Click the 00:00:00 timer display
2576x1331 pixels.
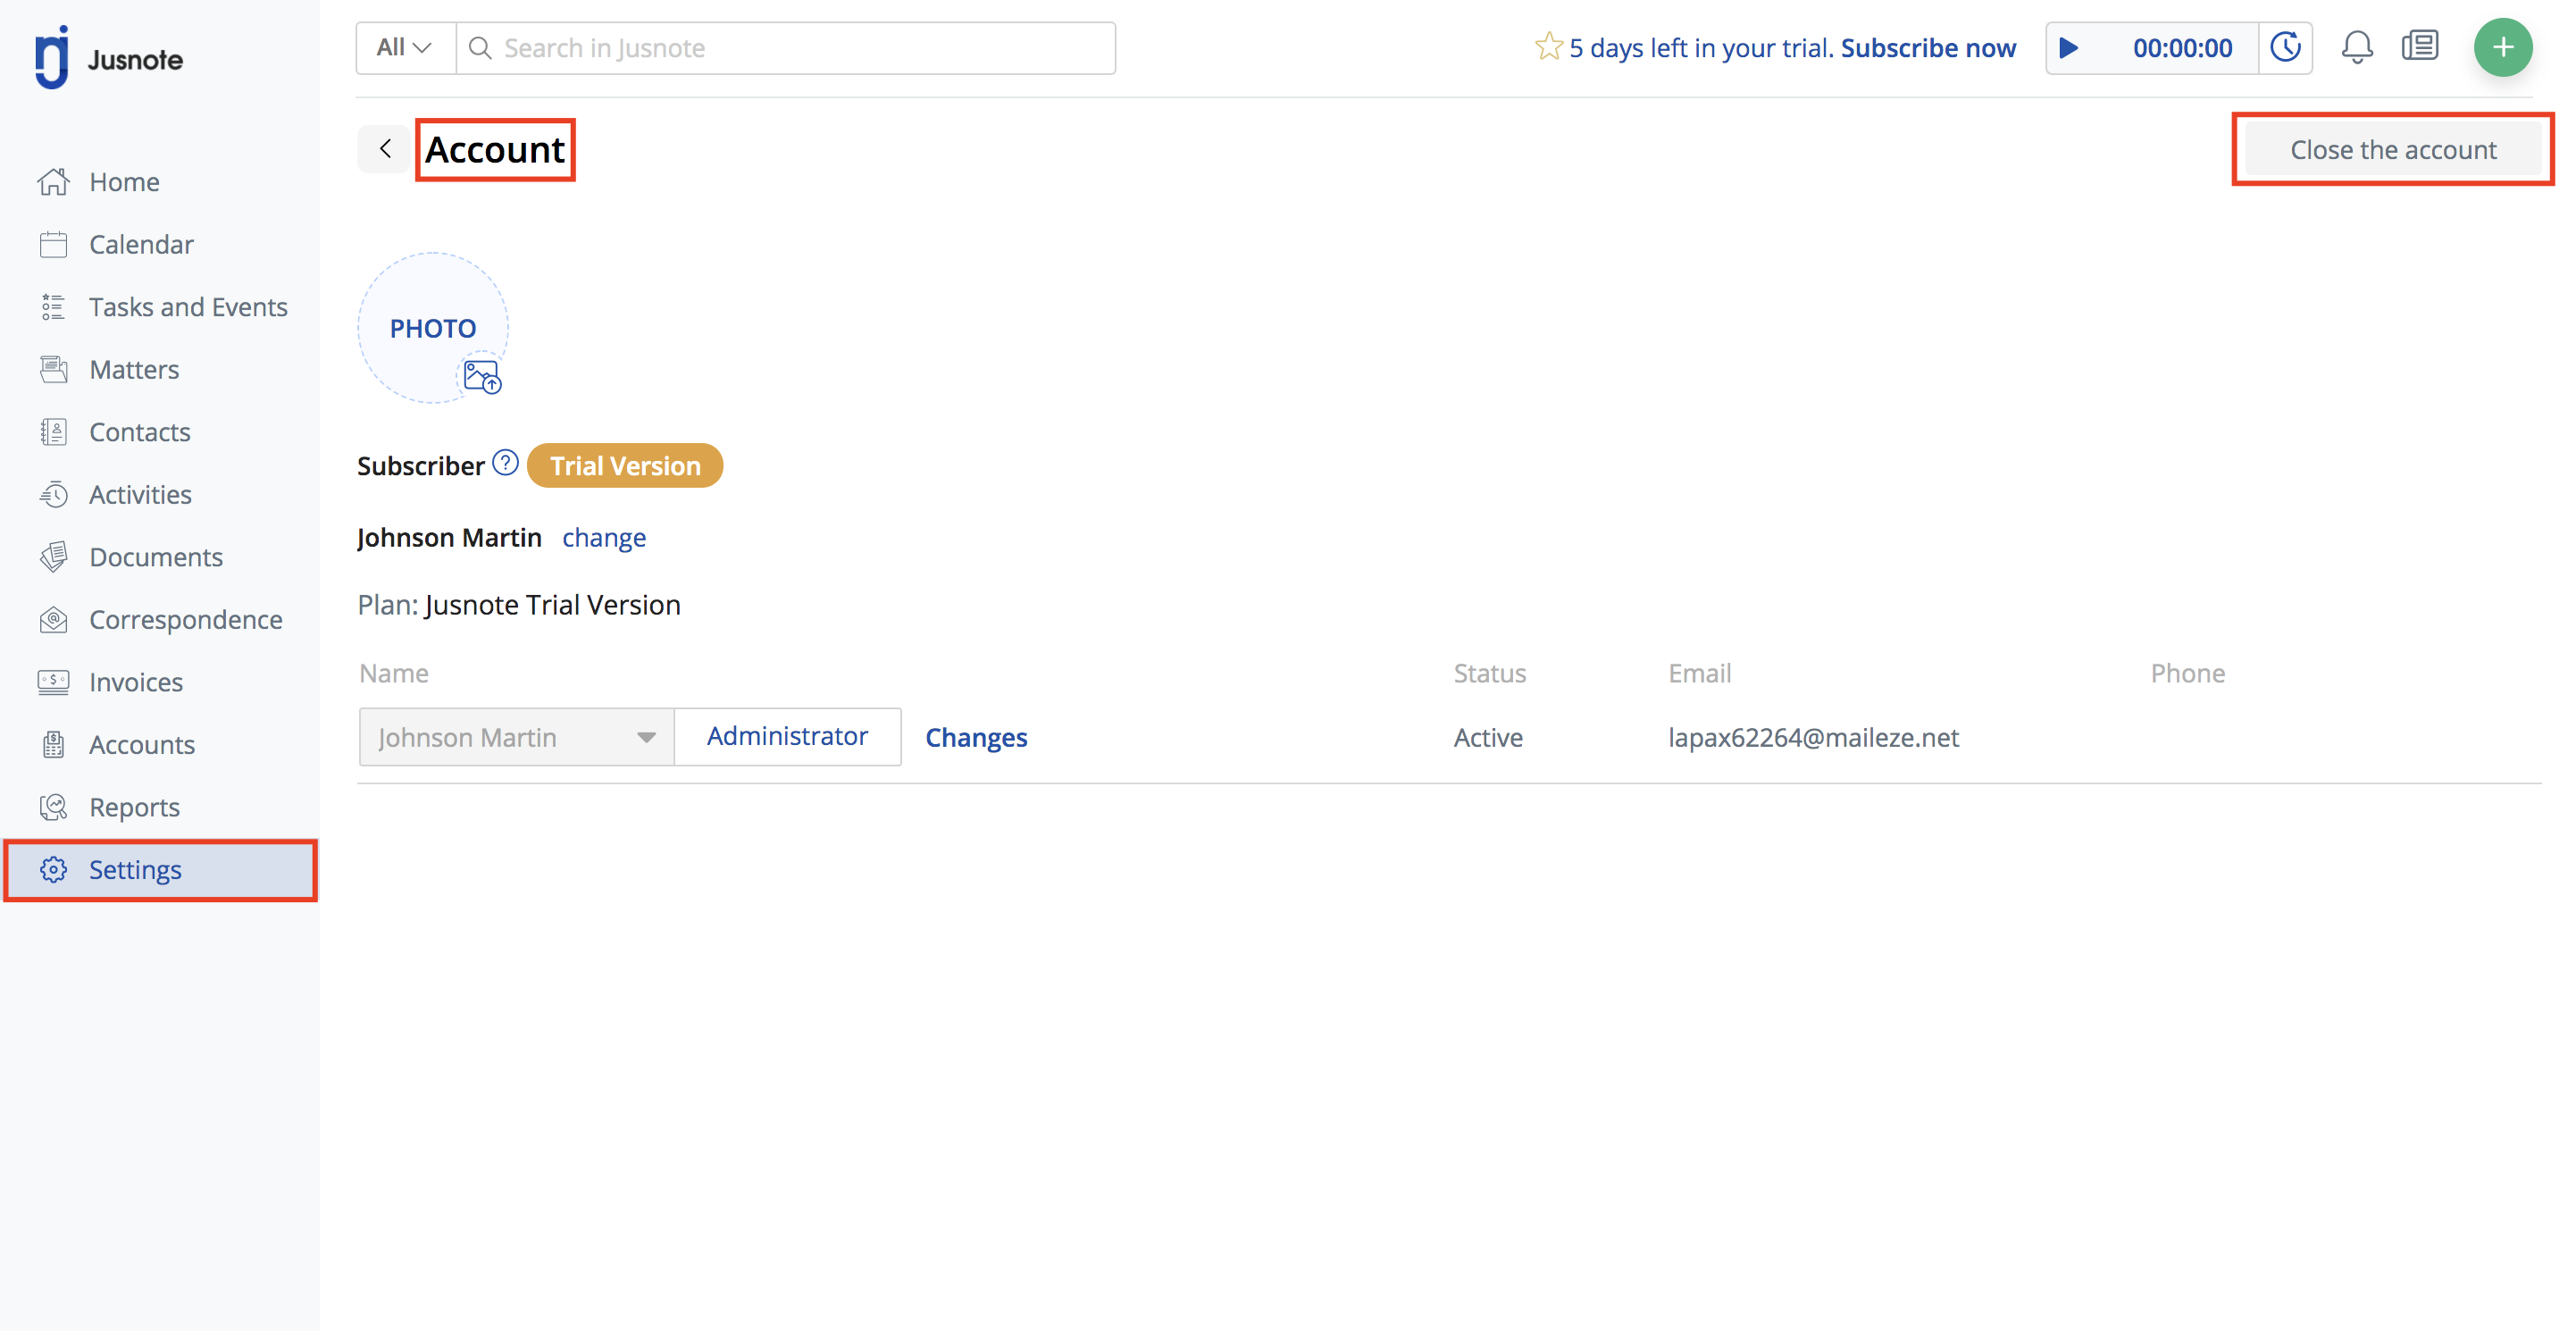point(2182,48)
